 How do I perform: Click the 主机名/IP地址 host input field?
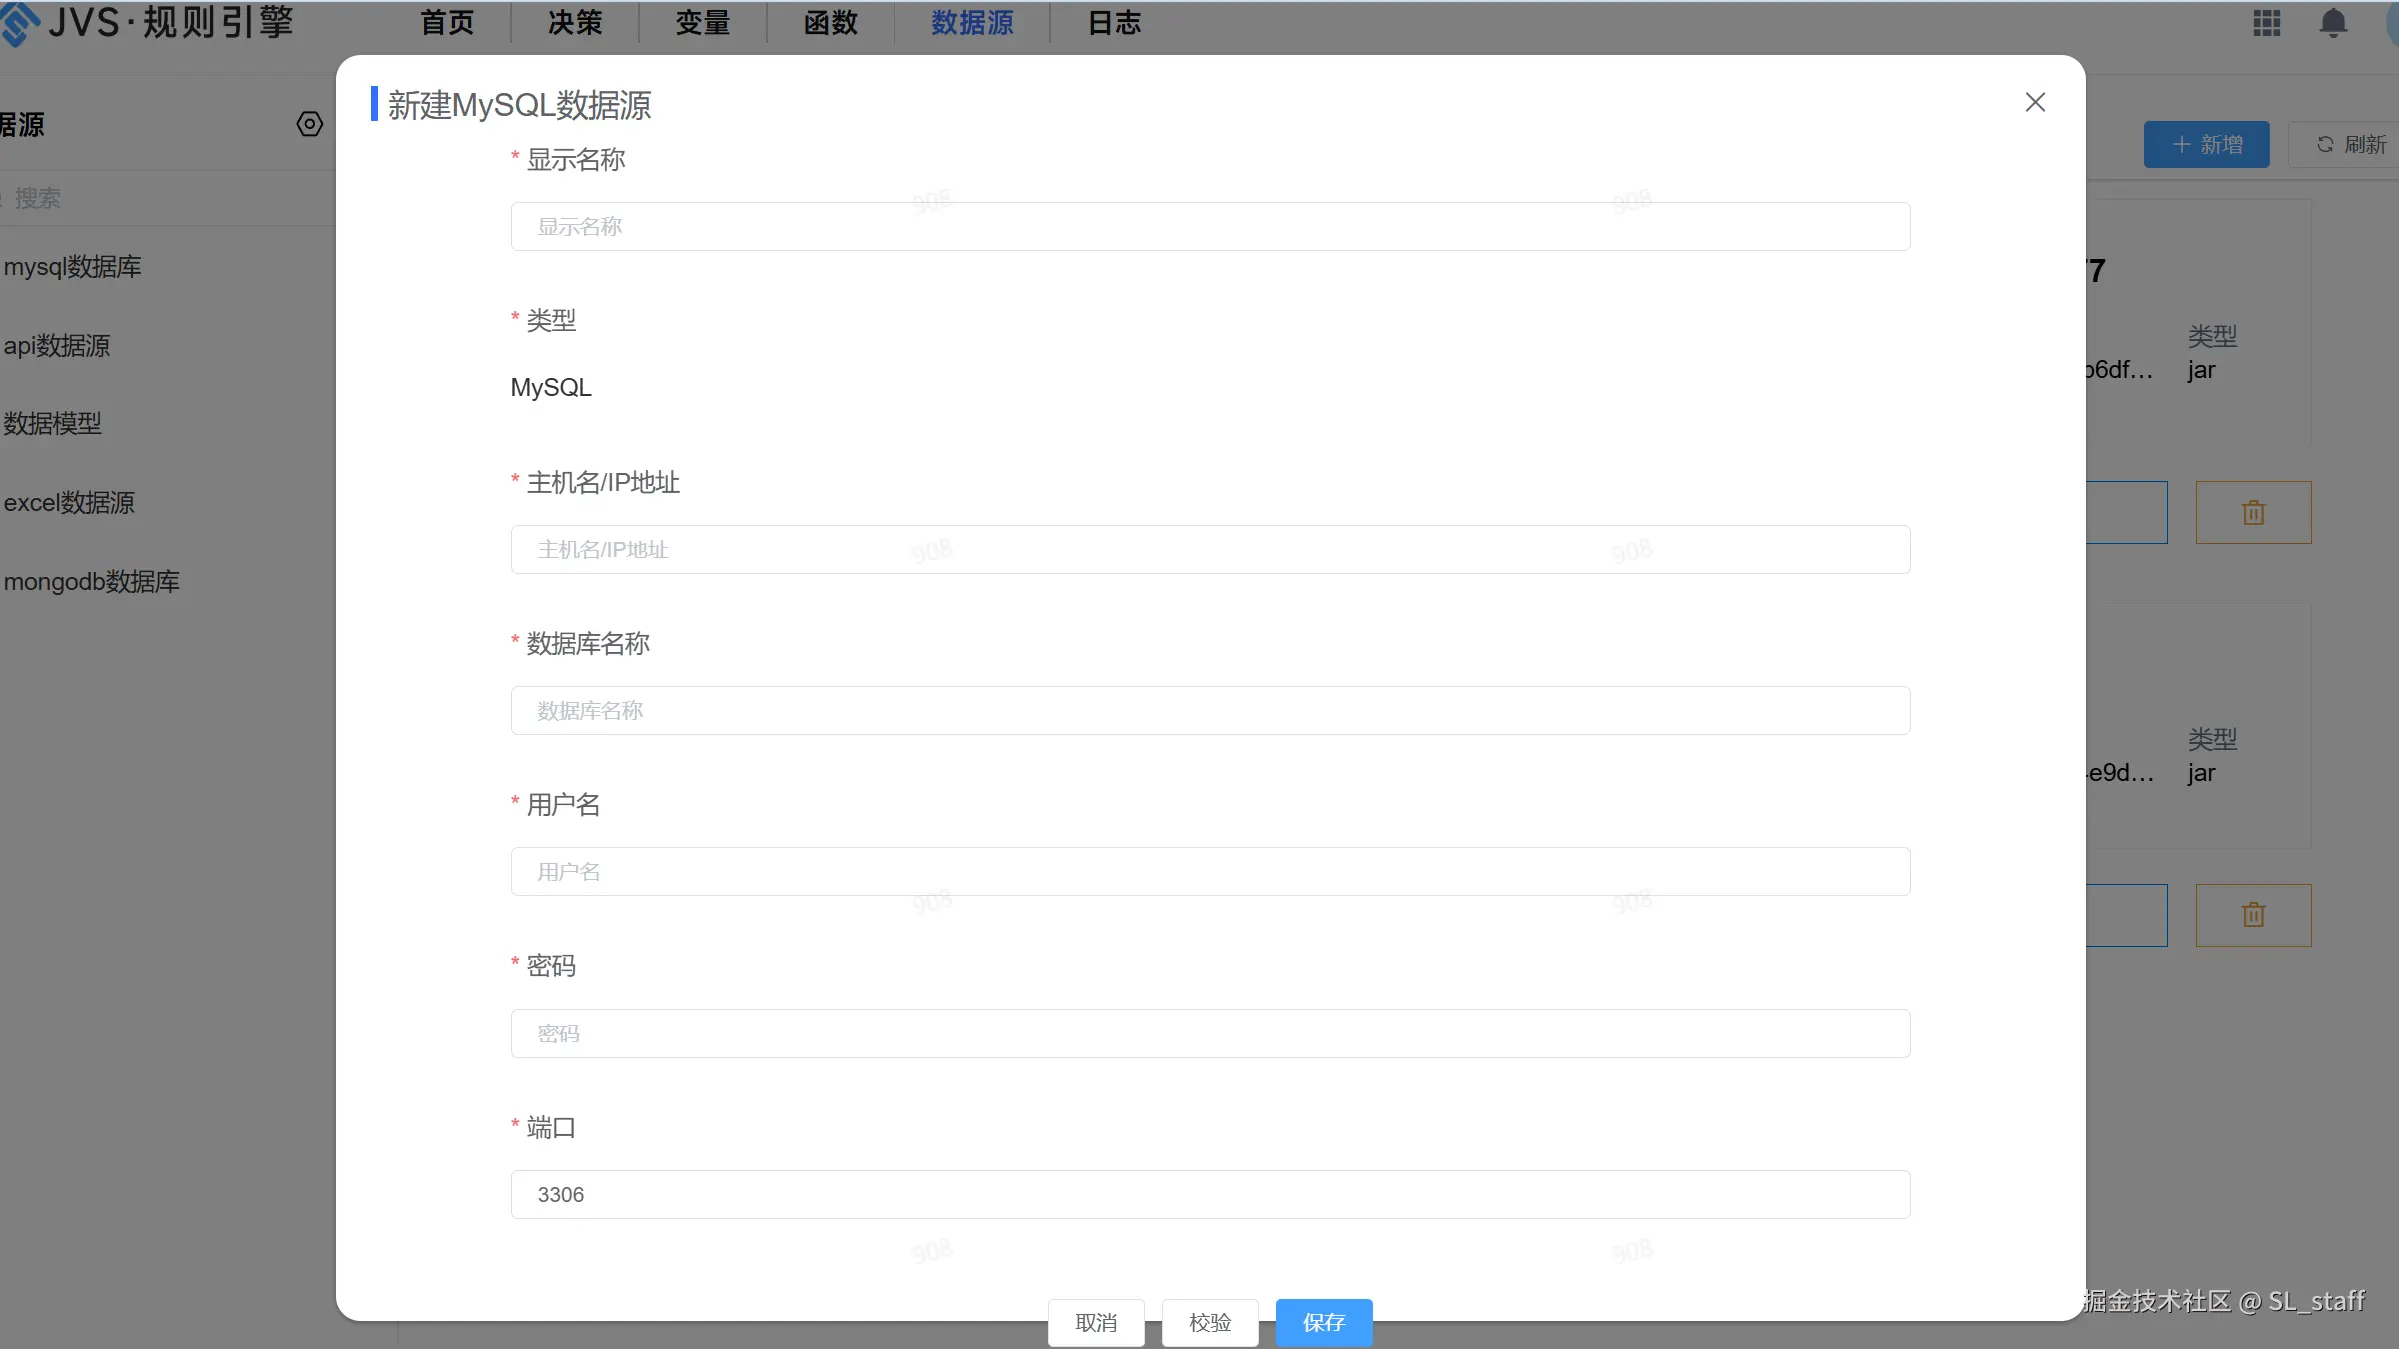[x=1209, y=550]
